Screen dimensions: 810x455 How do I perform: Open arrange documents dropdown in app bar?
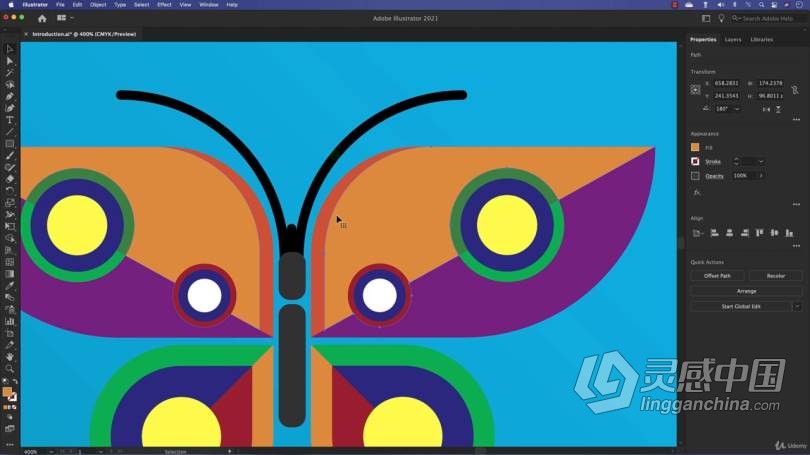tap(65, 18)
